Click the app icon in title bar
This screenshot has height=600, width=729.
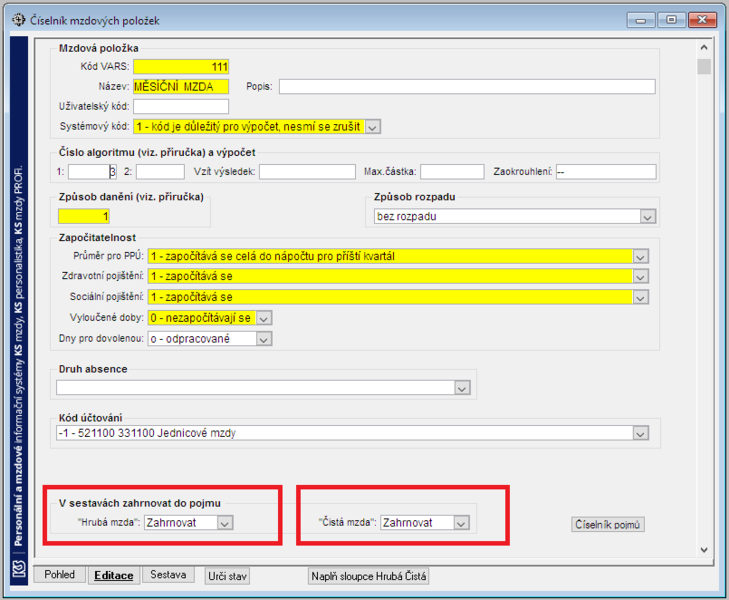(18, 20)
